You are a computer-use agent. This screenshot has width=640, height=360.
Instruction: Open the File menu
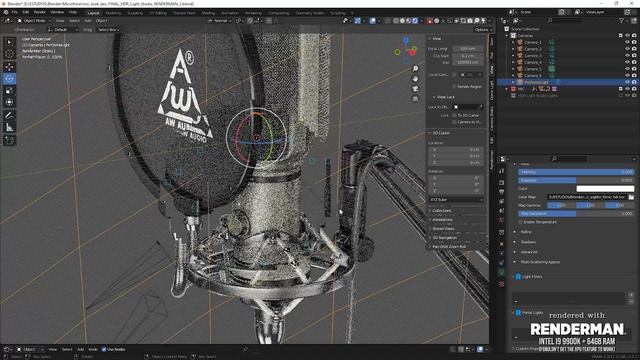(15, 12)
